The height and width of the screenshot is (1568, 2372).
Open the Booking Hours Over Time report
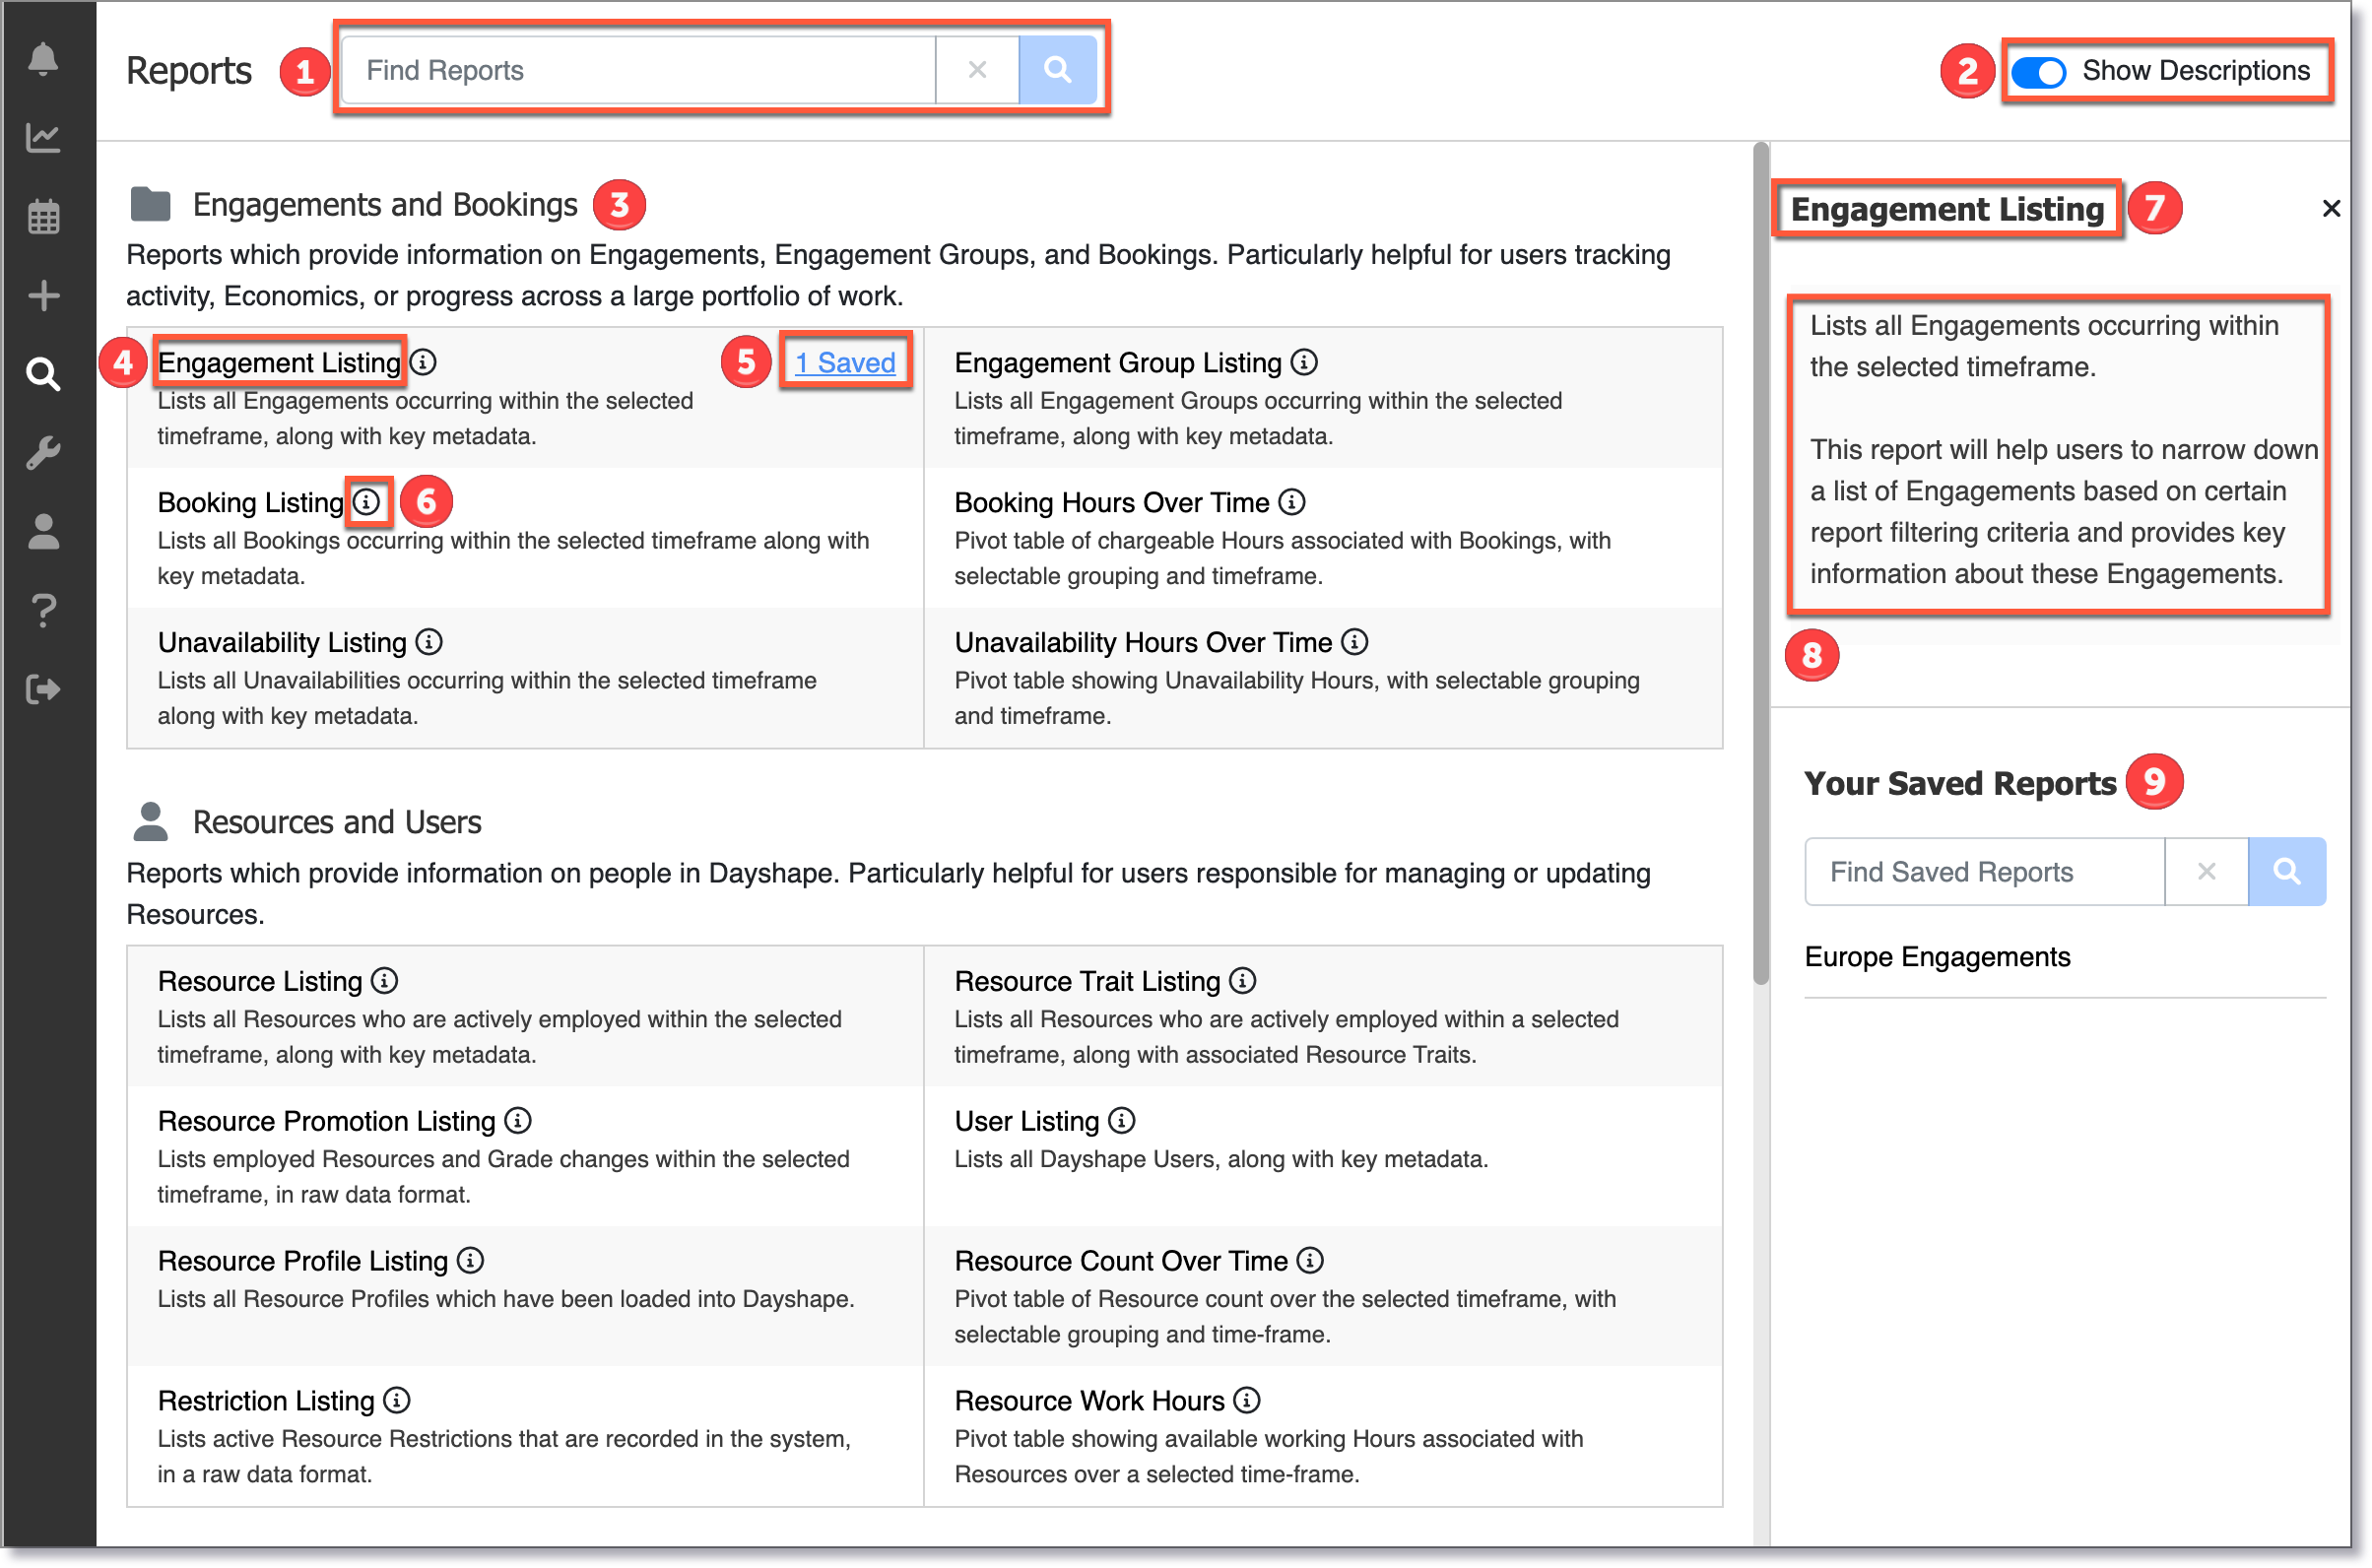click(x=1112, y=503)
